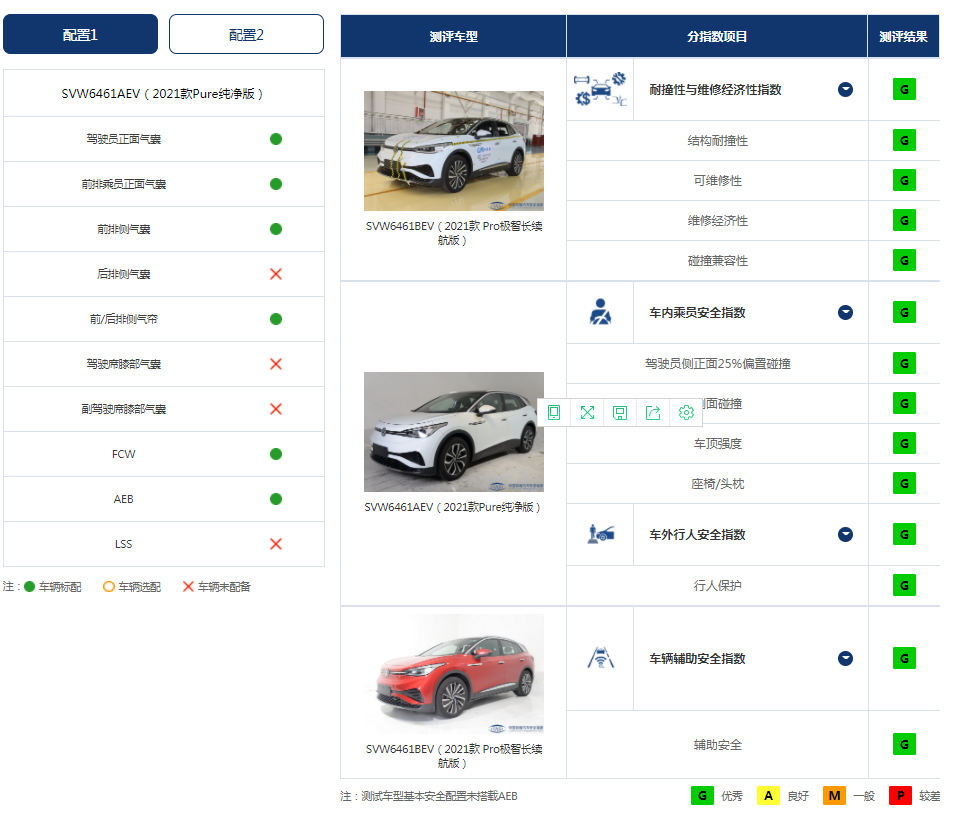Click the 耐撞性与维修经济性指数 car repair icon
Viewport: 965px width, 821px height.
coord(600,90)
